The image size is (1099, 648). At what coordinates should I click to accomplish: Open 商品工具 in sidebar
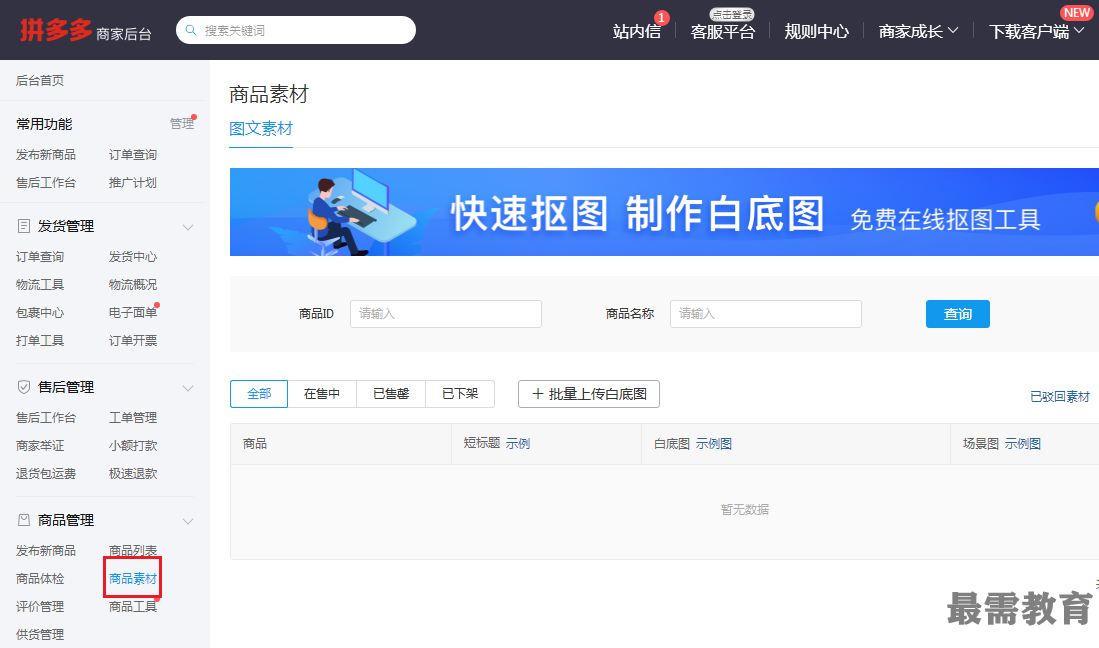132,607
